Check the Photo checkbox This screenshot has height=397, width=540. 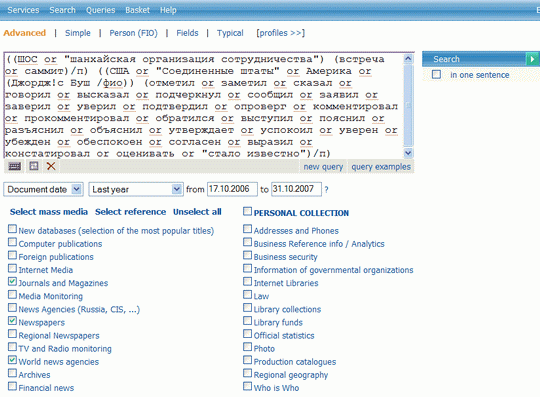coord(247,347)
